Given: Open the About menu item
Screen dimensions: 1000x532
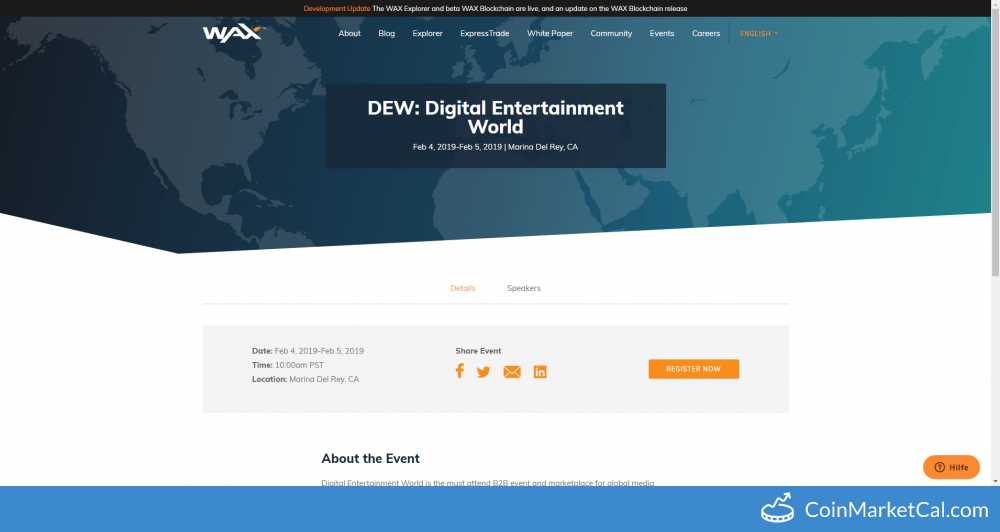Looking at the screenshot, I should click(349, 33).
